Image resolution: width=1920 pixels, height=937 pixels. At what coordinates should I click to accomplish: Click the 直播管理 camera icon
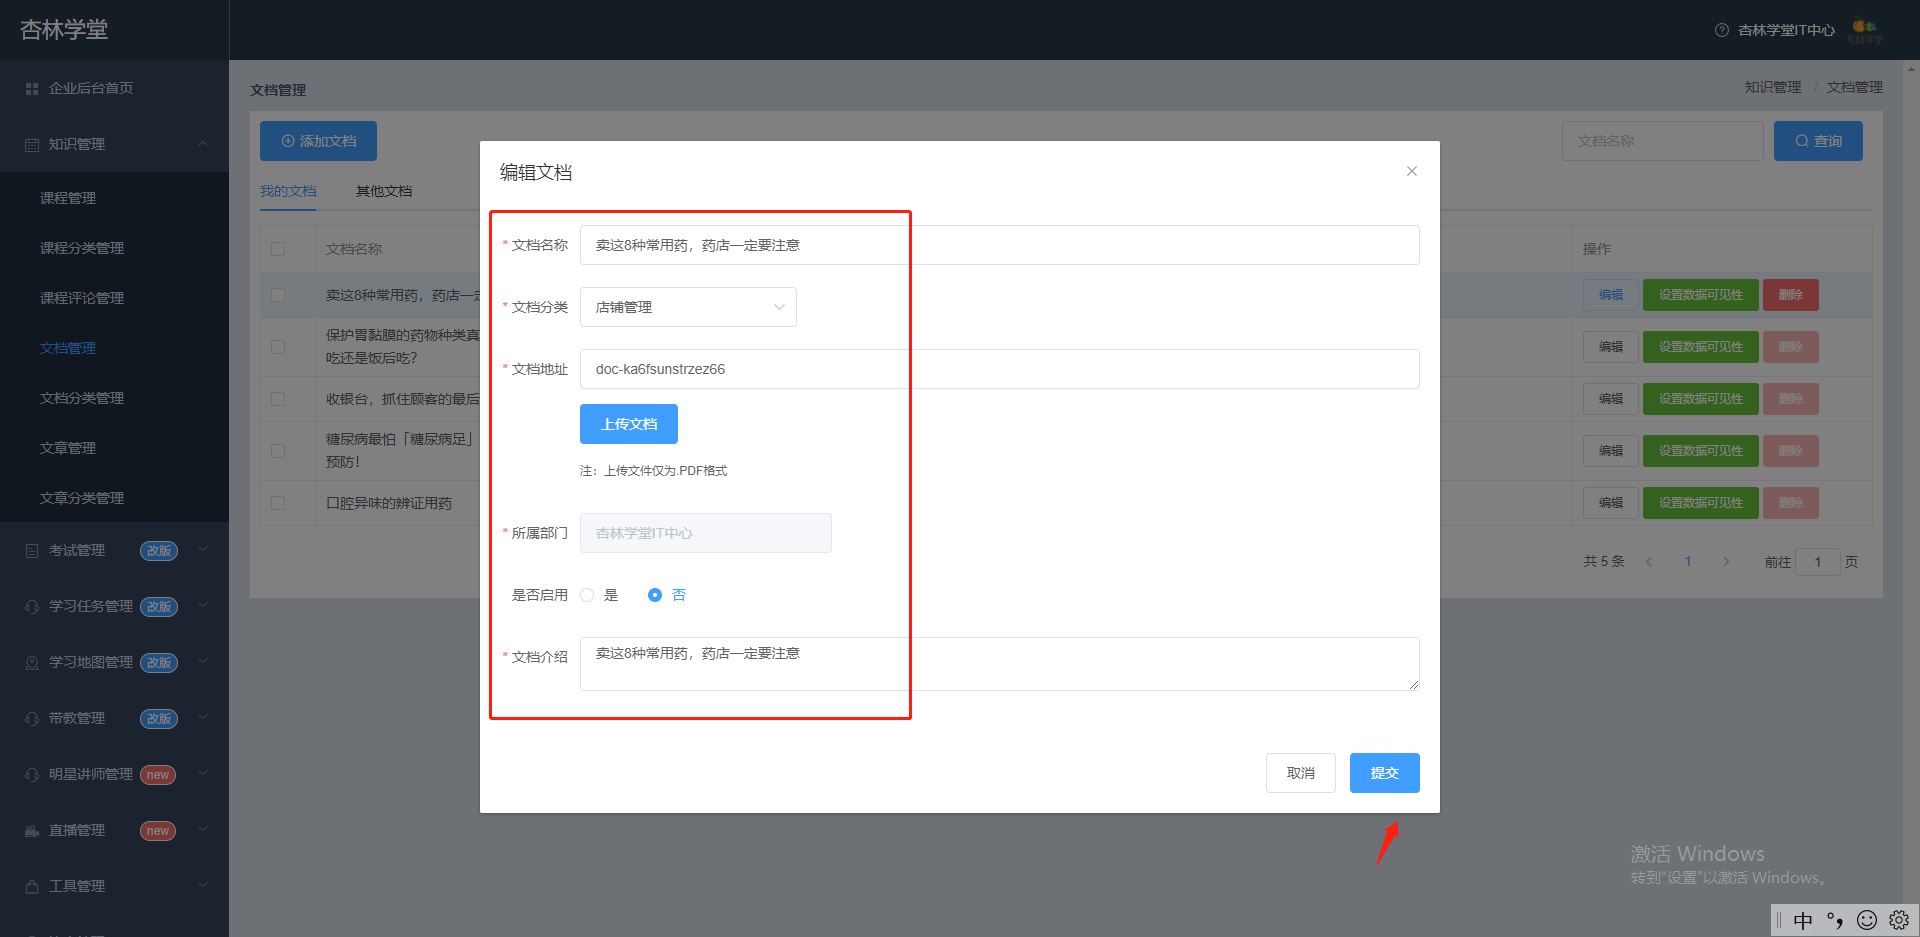[32, 831]
